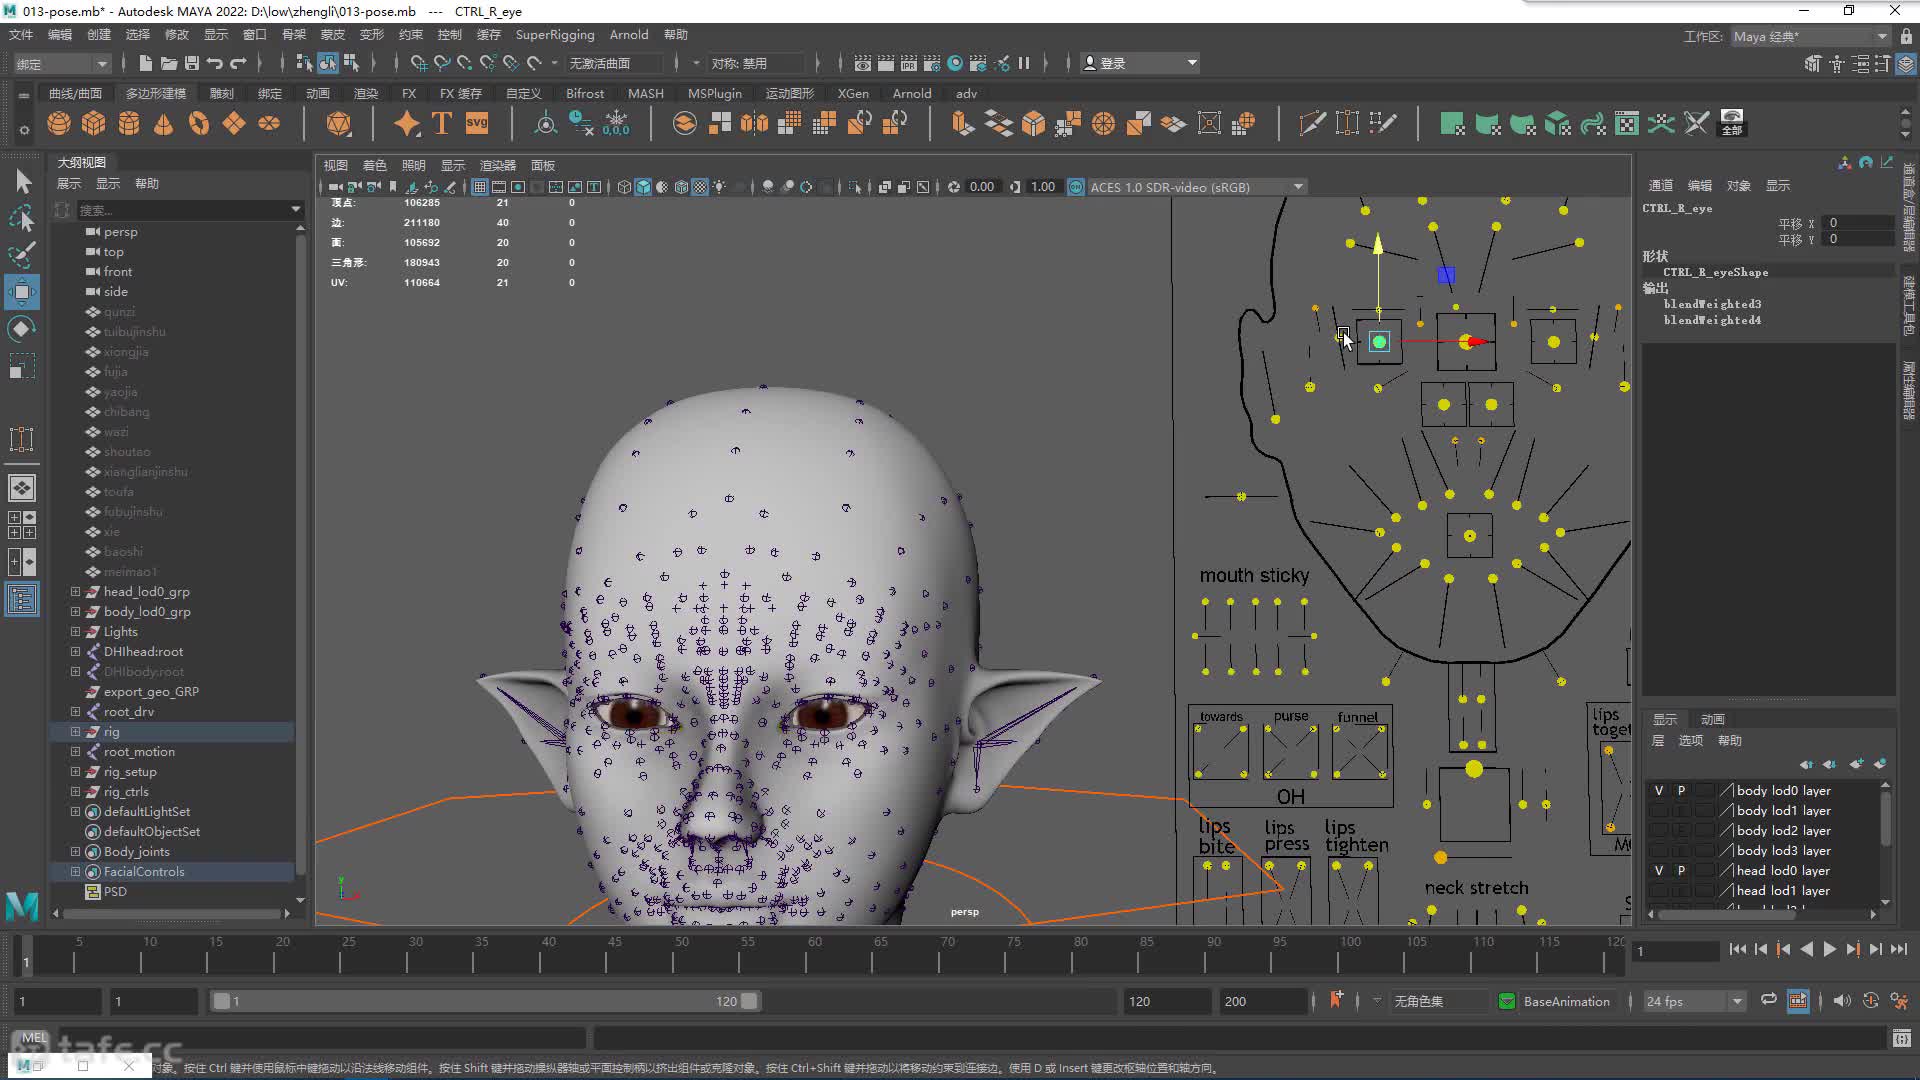Toggle V visibility of head lod0 layer
Image resolution: width=1920 pixels, height=1080 pixels.
1658,871
